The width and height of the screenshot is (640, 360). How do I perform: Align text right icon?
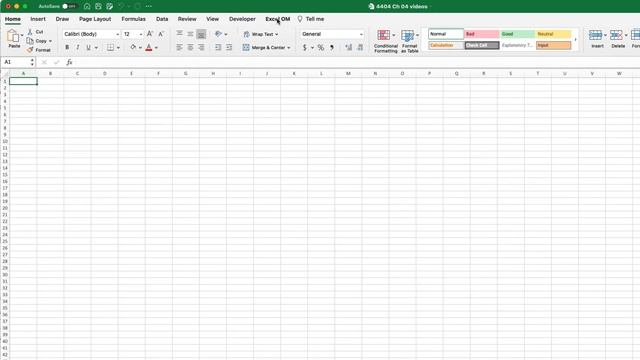201,48
